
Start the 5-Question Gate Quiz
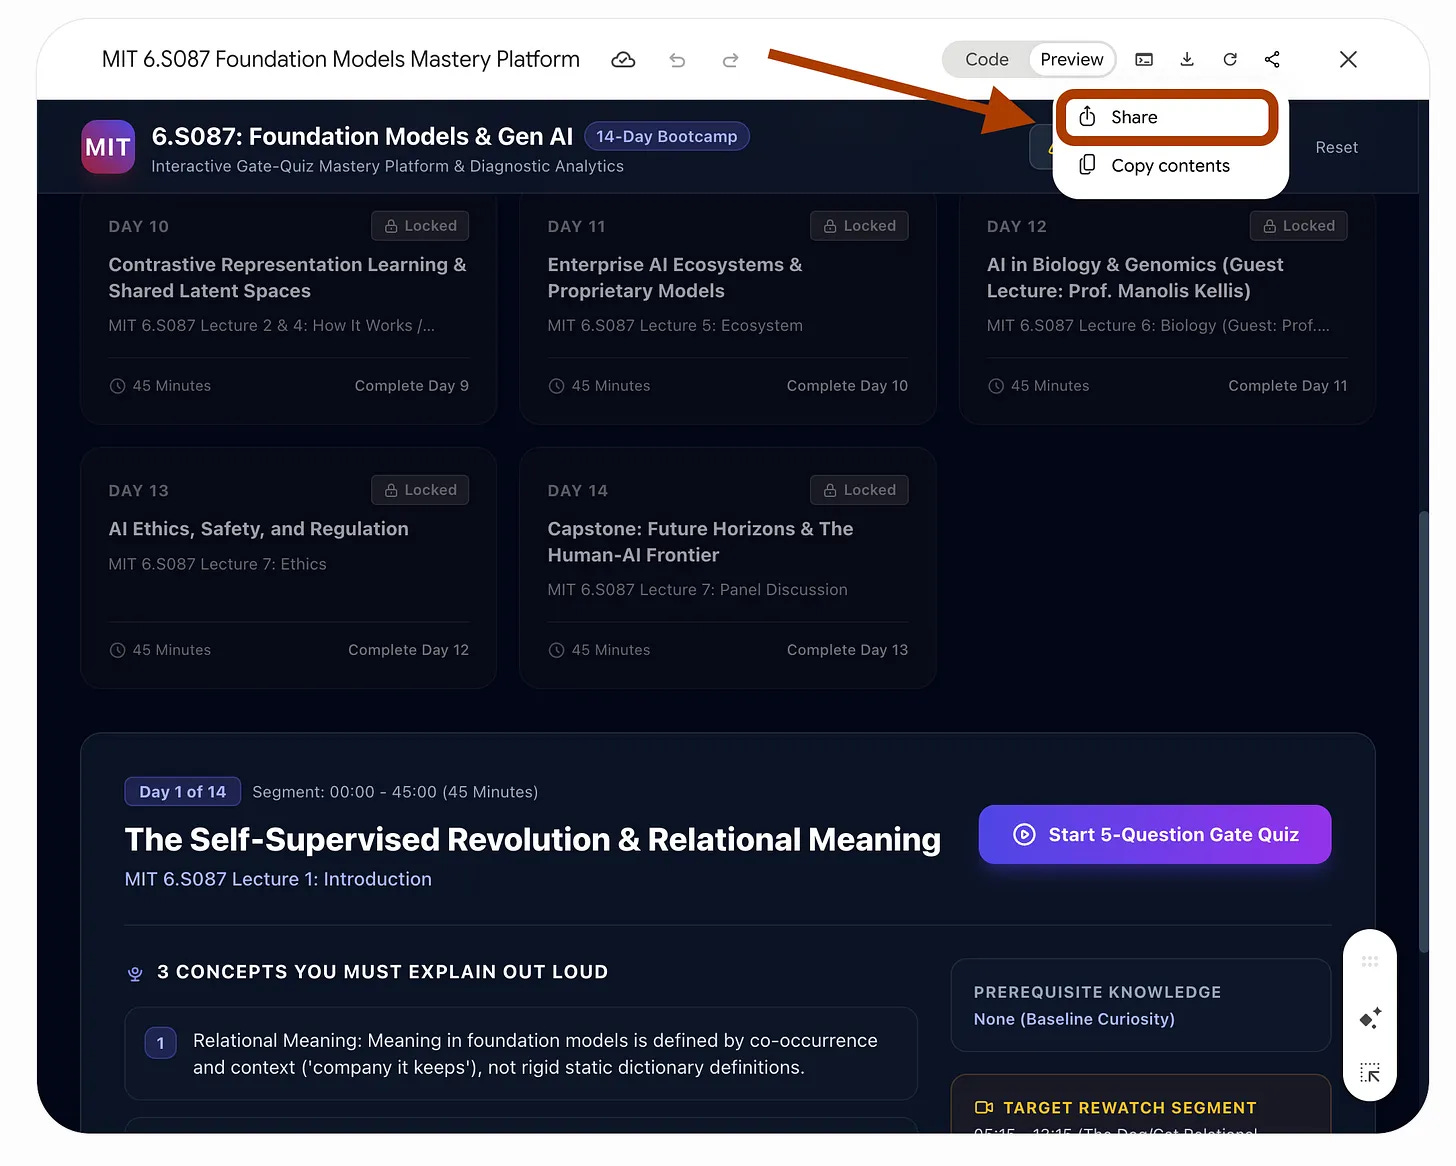1155,834
